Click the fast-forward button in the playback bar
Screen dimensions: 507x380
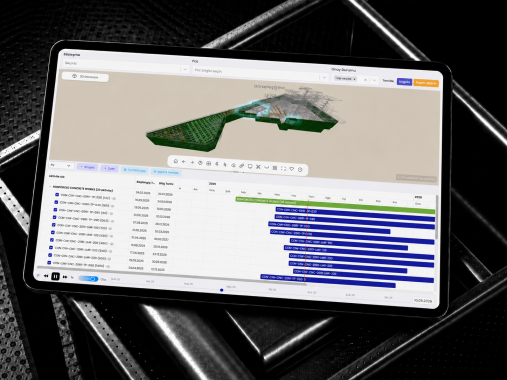[x=65, y=277]
